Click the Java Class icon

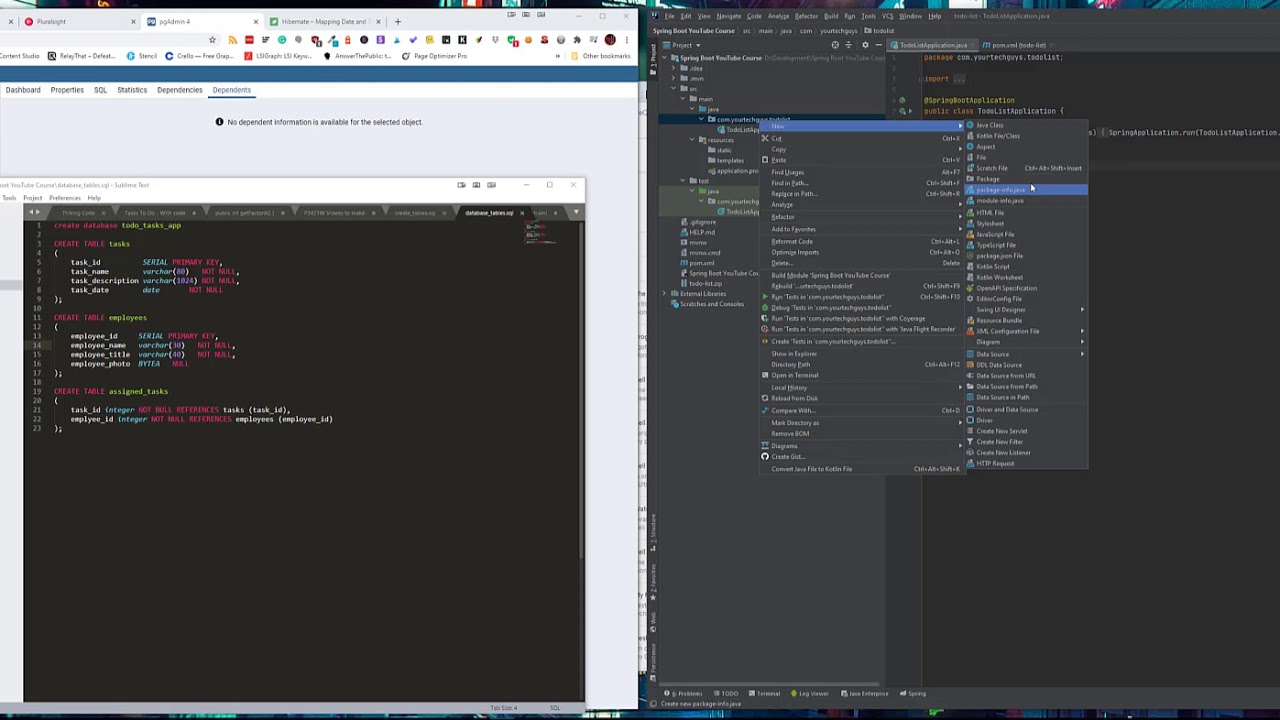click(x=970, y=125)
